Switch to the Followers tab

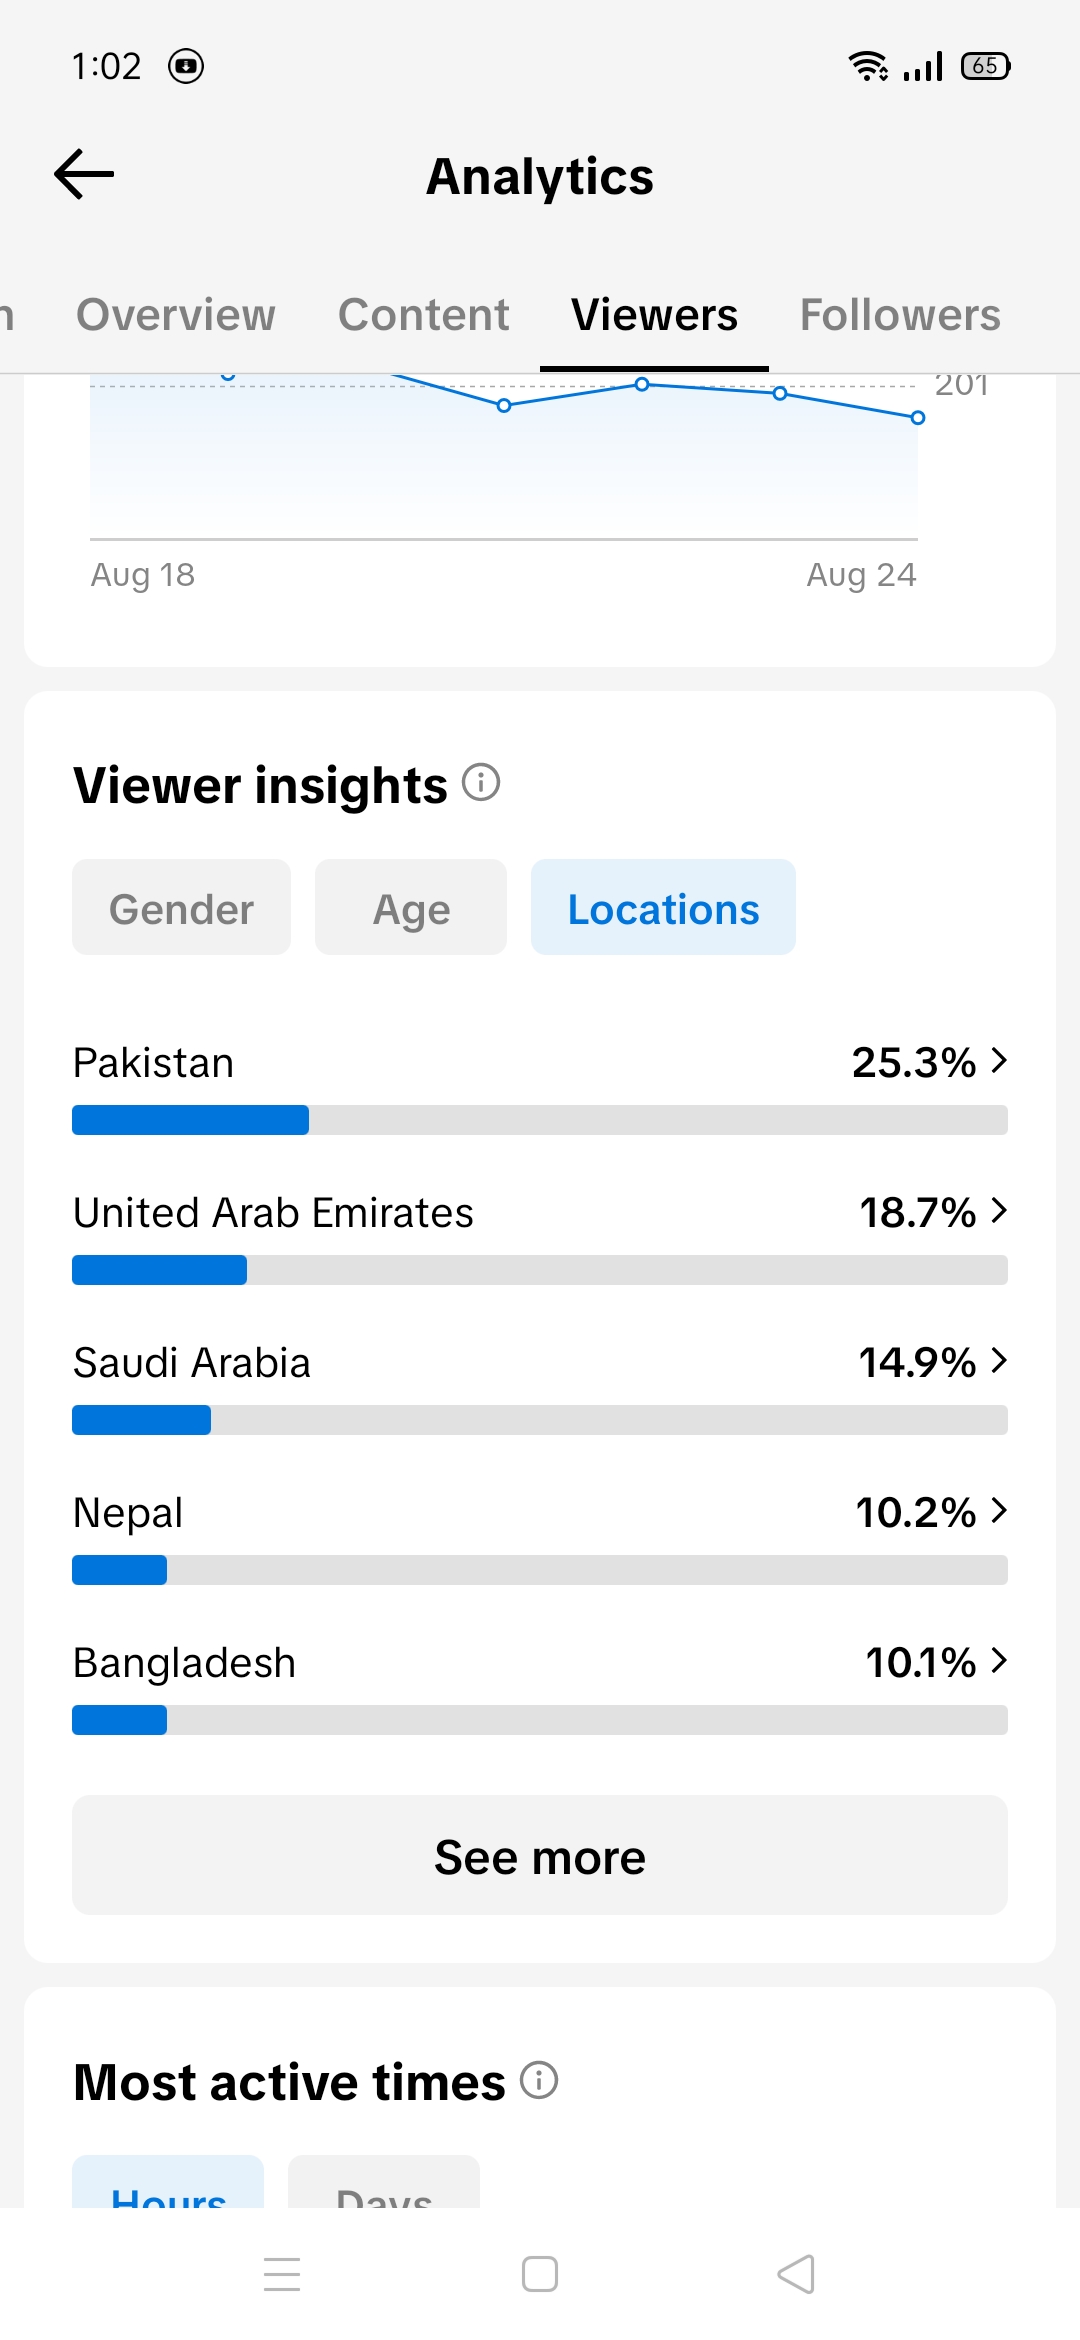coord(900,315)
